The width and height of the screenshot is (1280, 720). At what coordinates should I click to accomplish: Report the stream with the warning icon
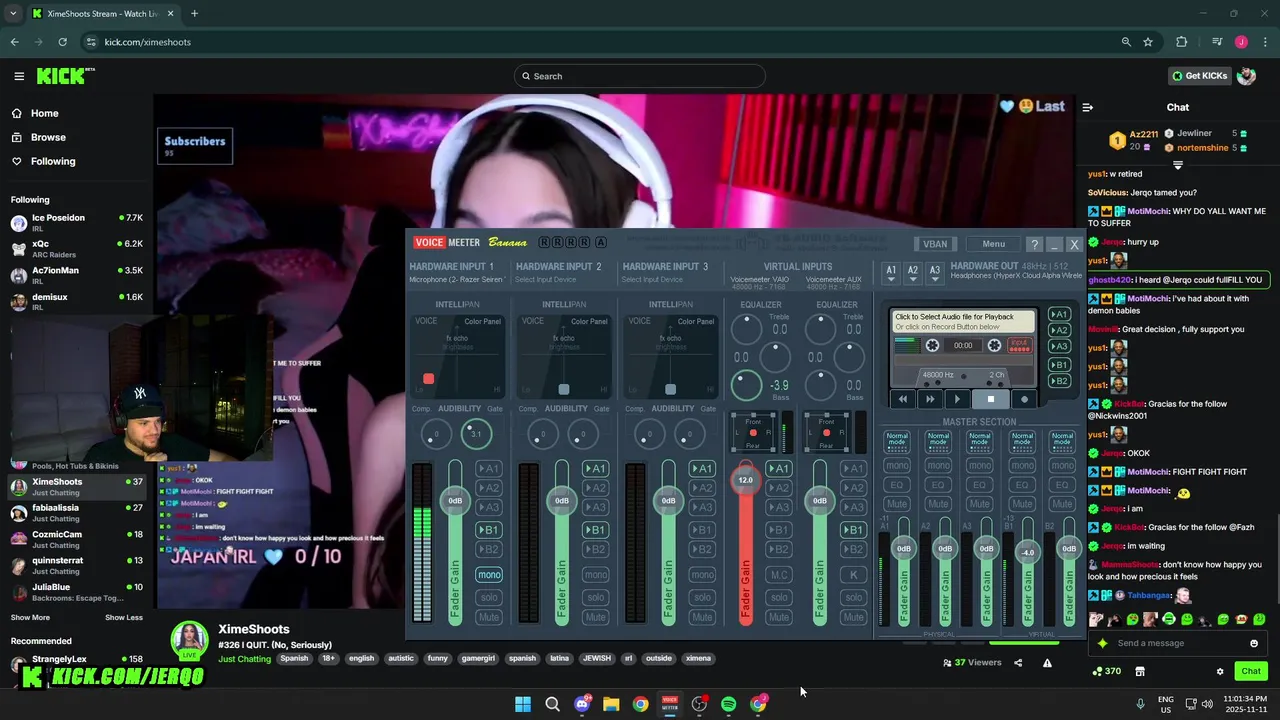tap(1047, 662)
